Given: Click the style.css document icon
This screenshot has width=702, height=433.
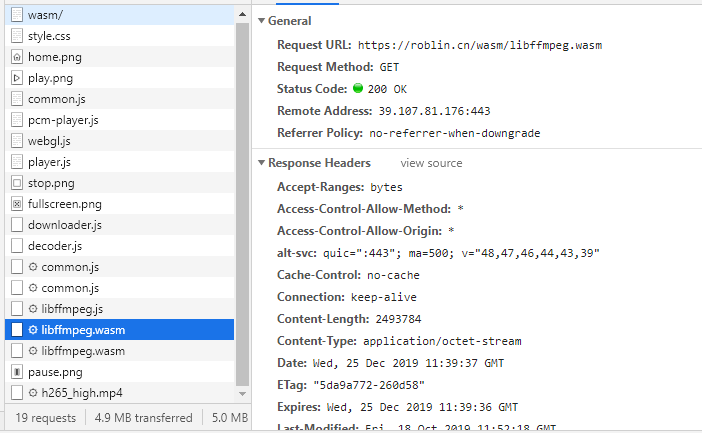Looking at the screenshot, I should (x=17, y=36).
